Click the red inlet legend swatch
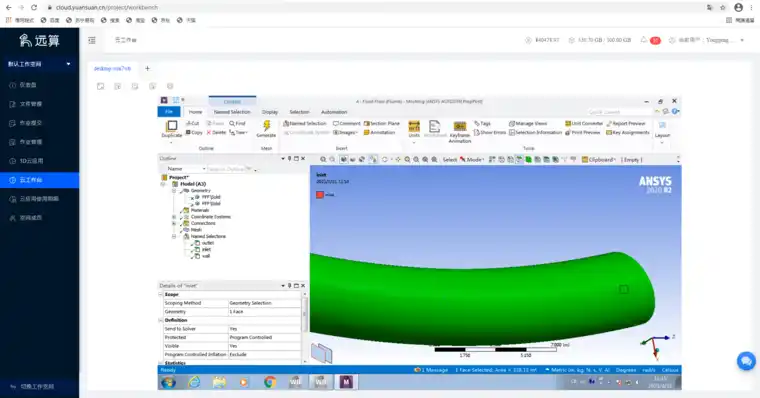This screenshot has height=398, width=760. [320, 195]
